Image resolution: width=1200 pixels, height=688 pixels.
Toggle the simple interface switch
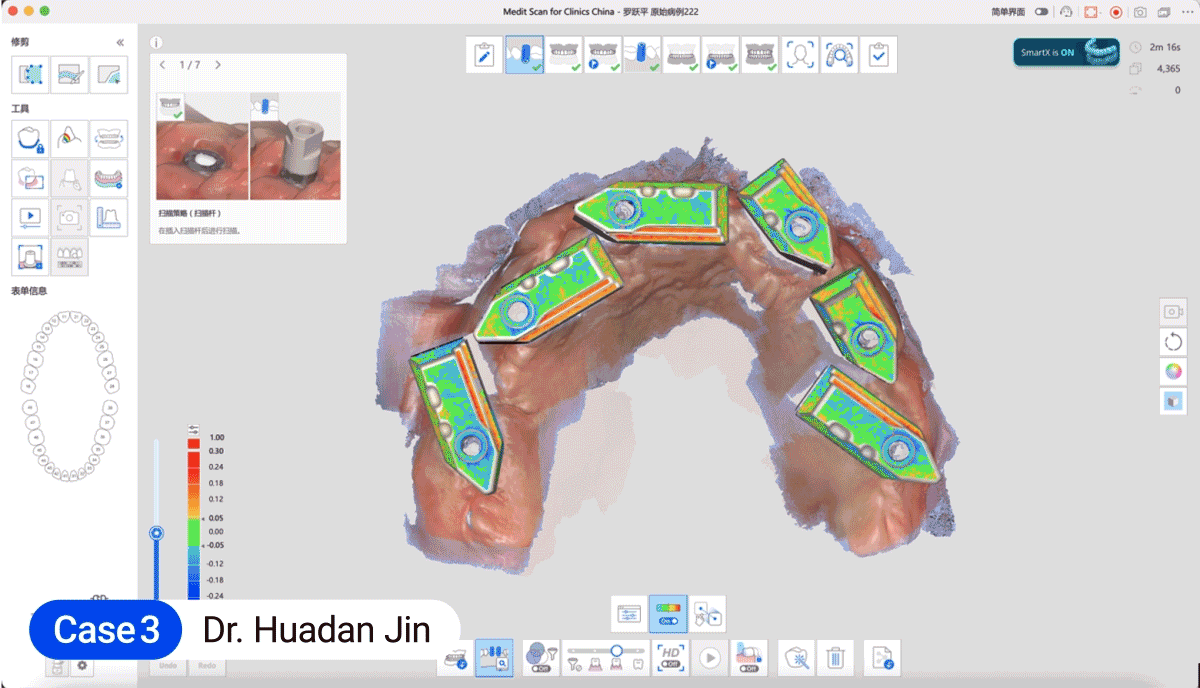coord(1042,11)
